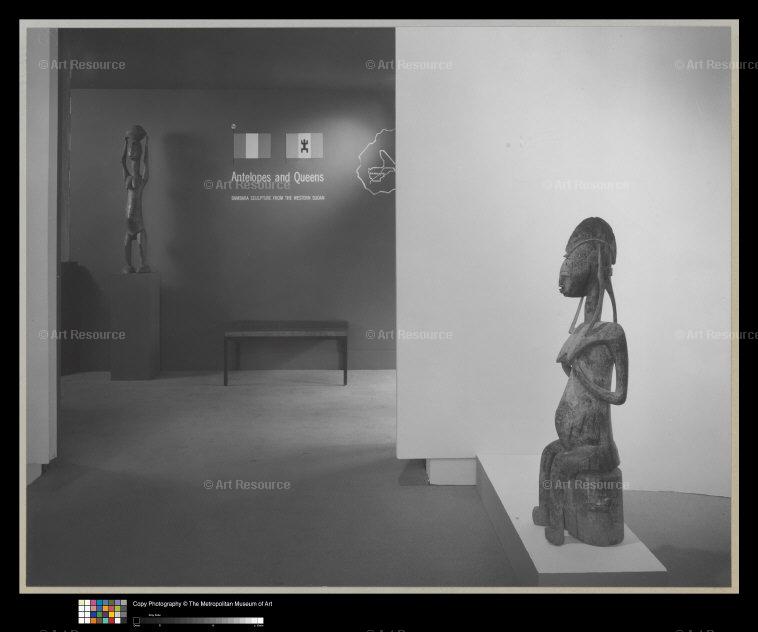Click the "Bambara Sculpture from the Western Sudan" subtitle
Viewport: 758px width, 632px height.
(278, 198)
